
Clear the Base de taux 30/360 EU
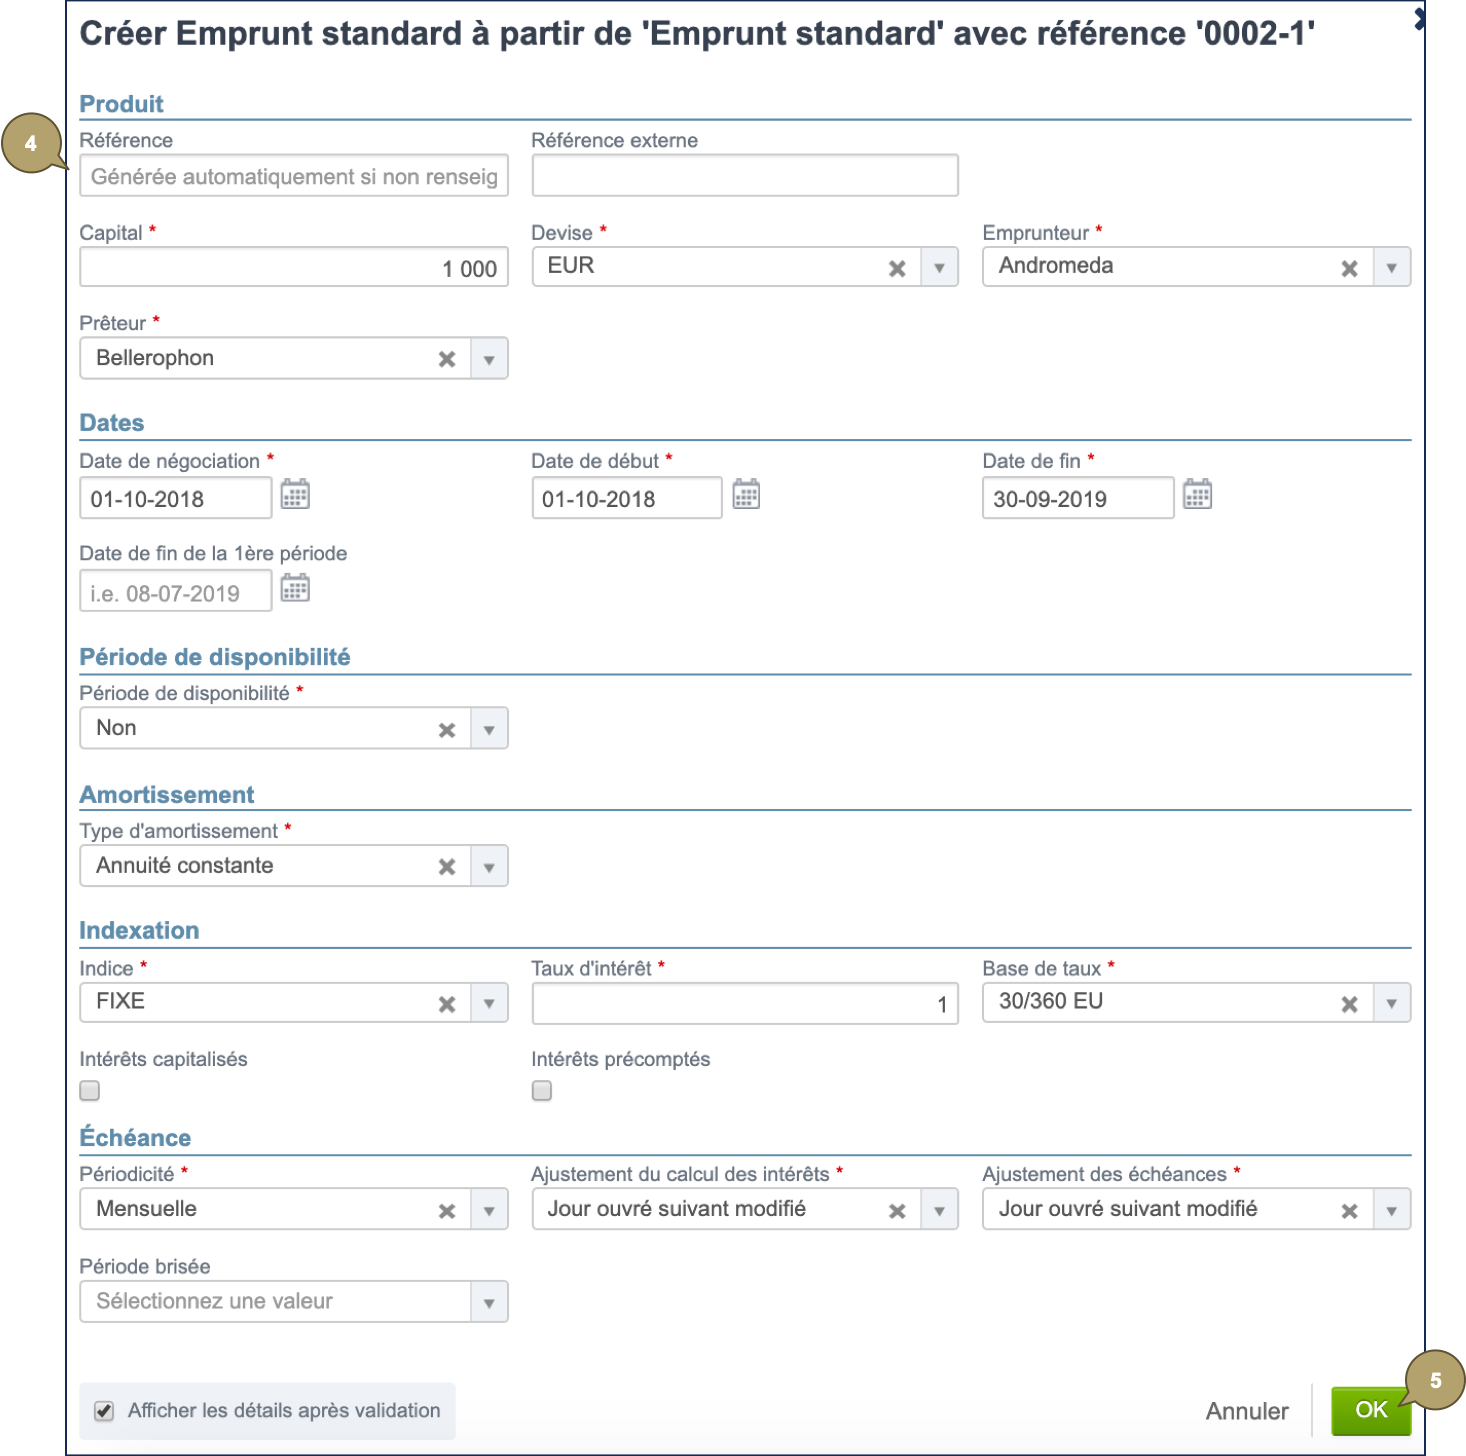pyautogui.click(x=1348, y=1001)
